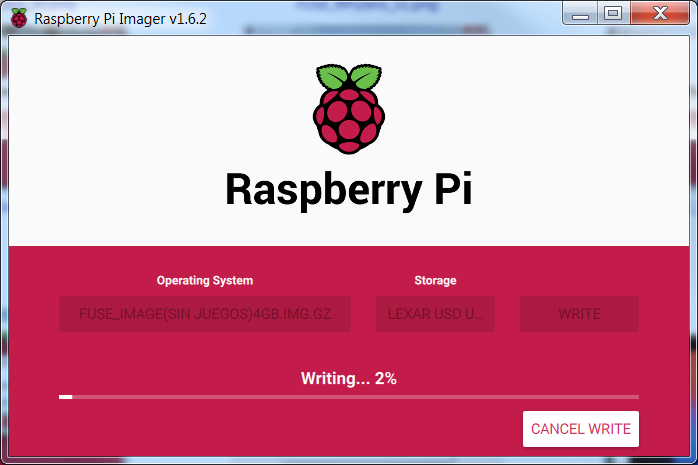Click the green leaves on the raspberry logo
This screenshot has width=698, height=465.
[x=348, y=76]
